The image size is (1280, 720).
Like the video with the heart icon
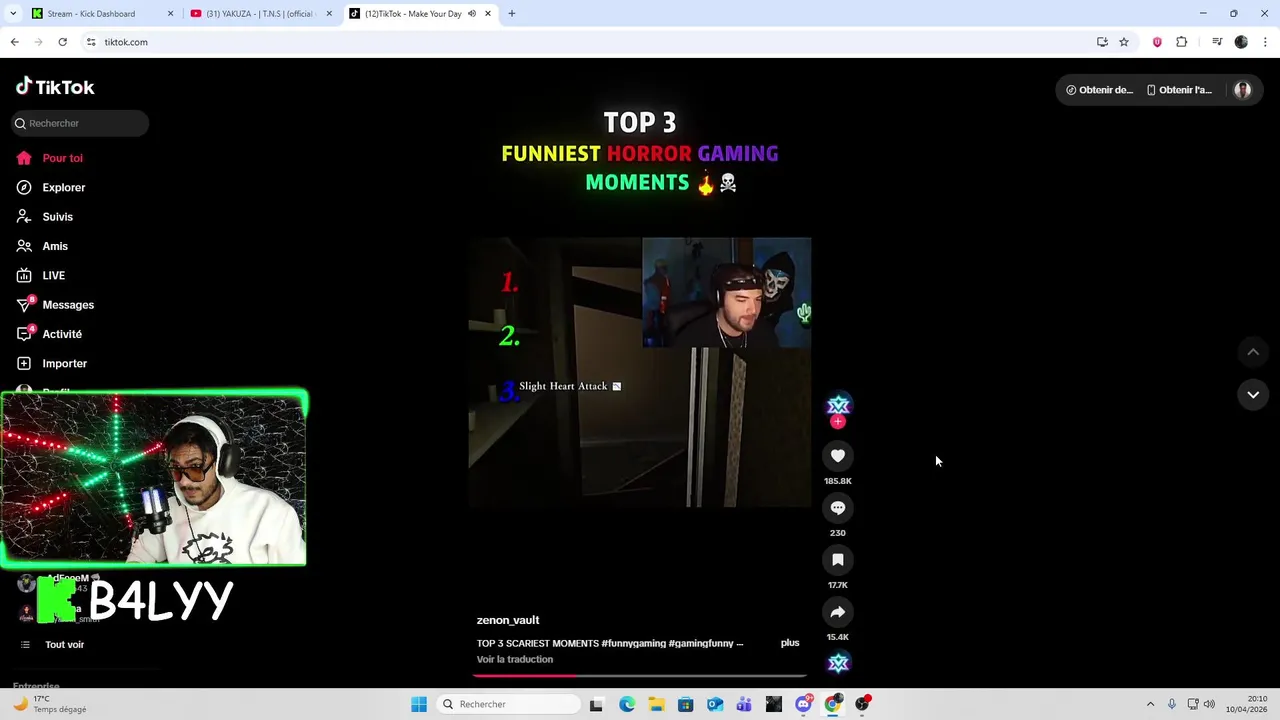(x=838, y=456)
